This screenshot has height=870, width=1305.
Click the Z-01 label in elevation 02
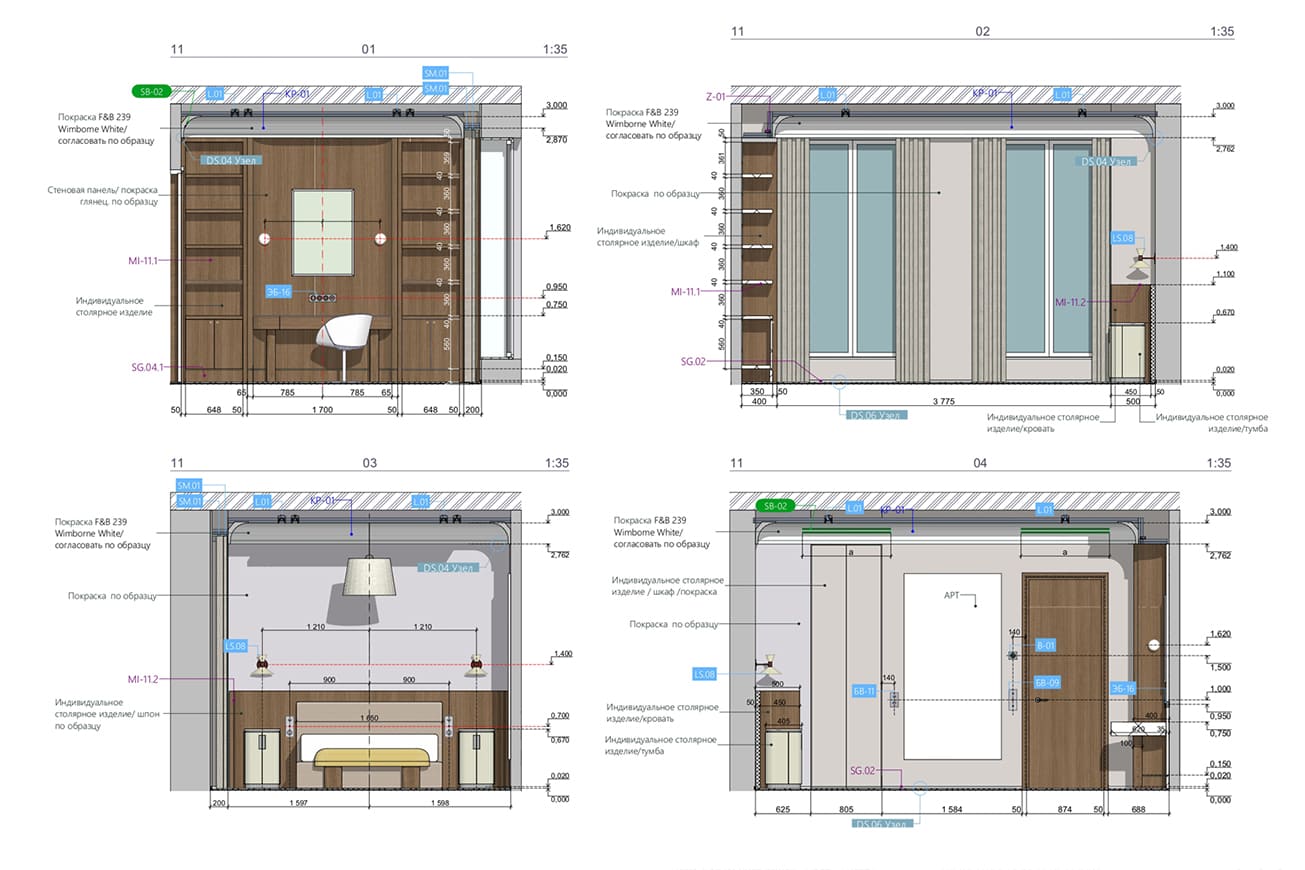[716, 97]
